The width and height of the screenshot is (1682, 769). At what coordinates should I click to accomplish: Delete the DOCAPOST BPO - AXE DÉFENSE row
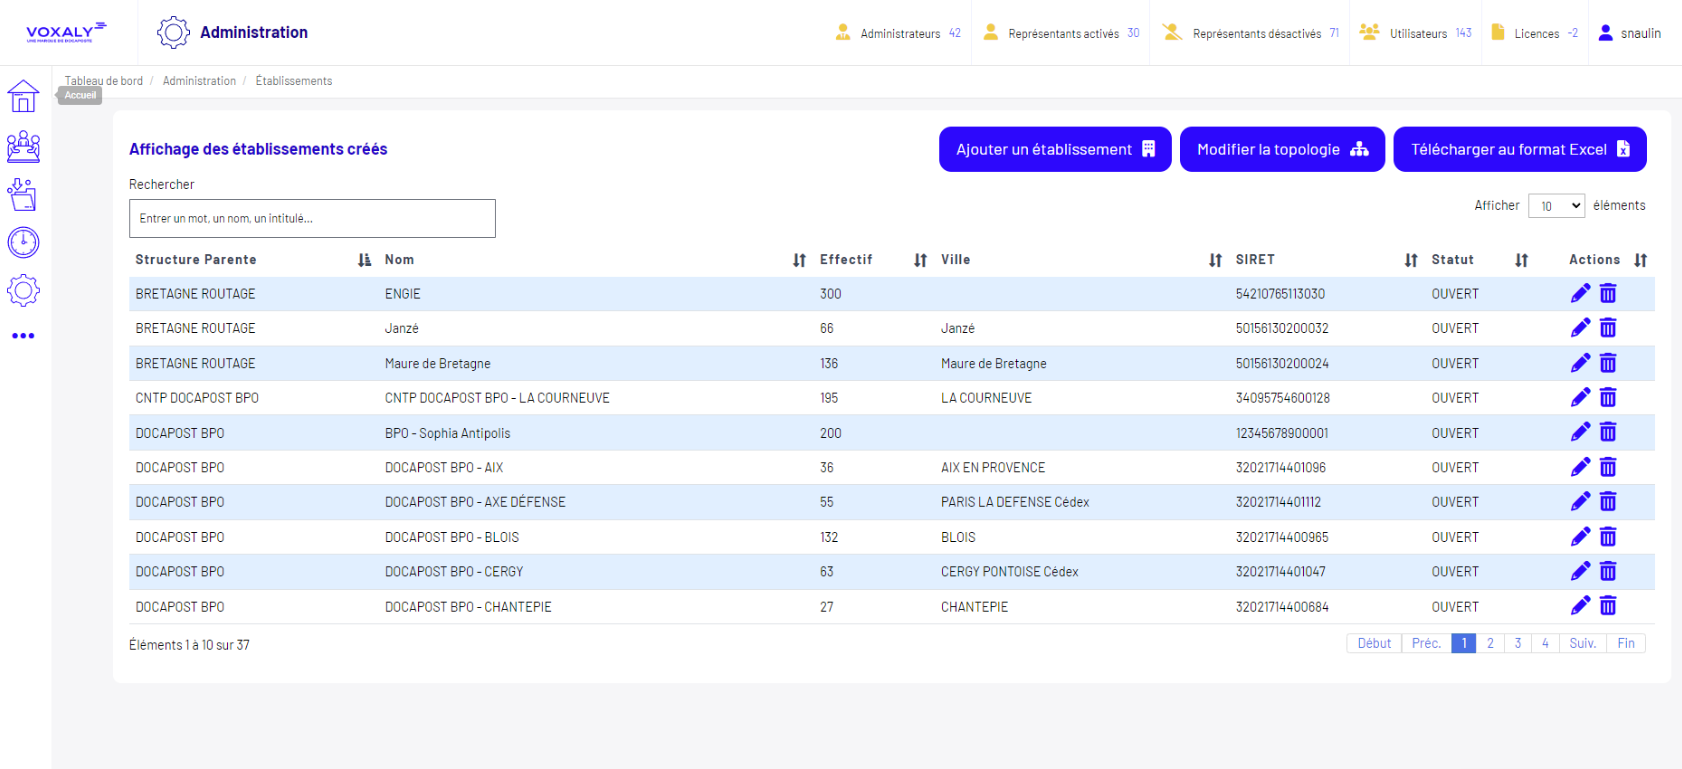point(1608,501)
